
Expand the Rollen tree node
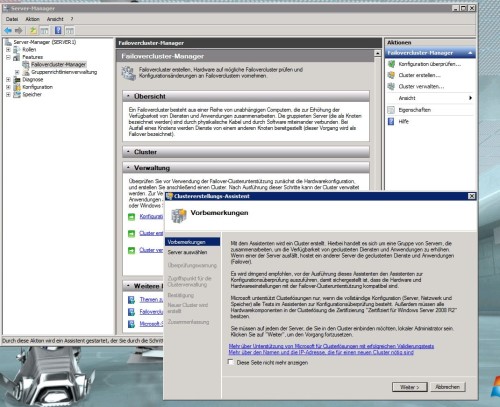coord(8,50)
